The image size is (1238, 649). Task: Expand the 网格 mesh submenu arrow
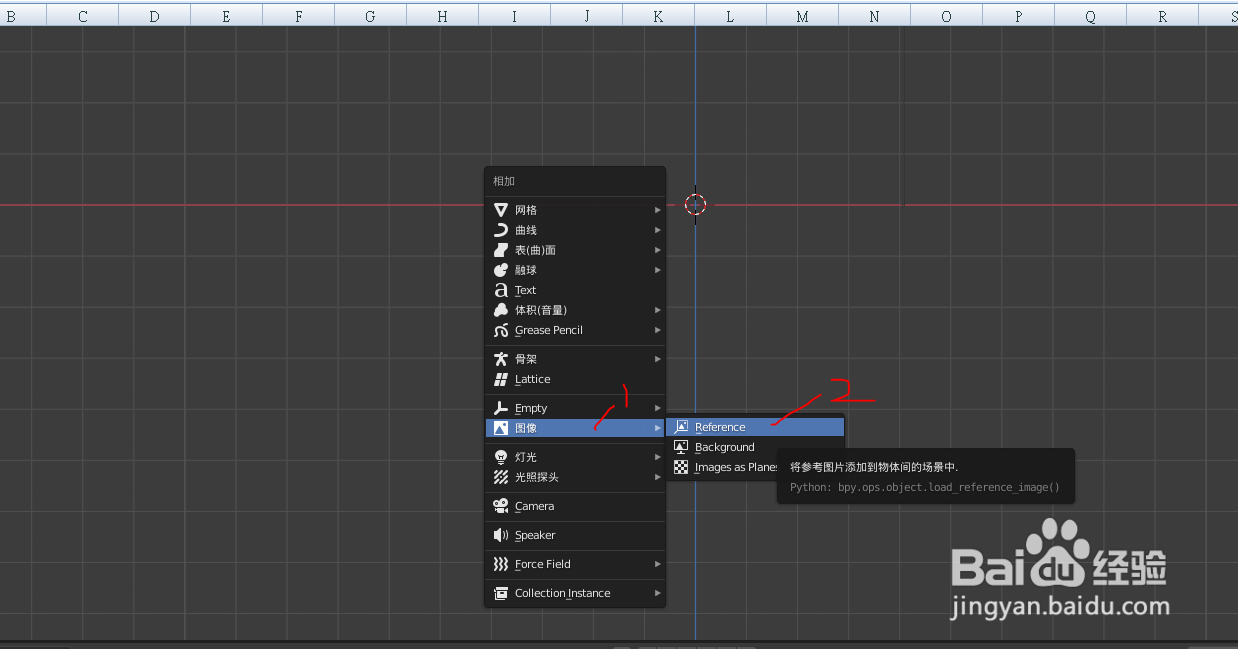point(657,210)
